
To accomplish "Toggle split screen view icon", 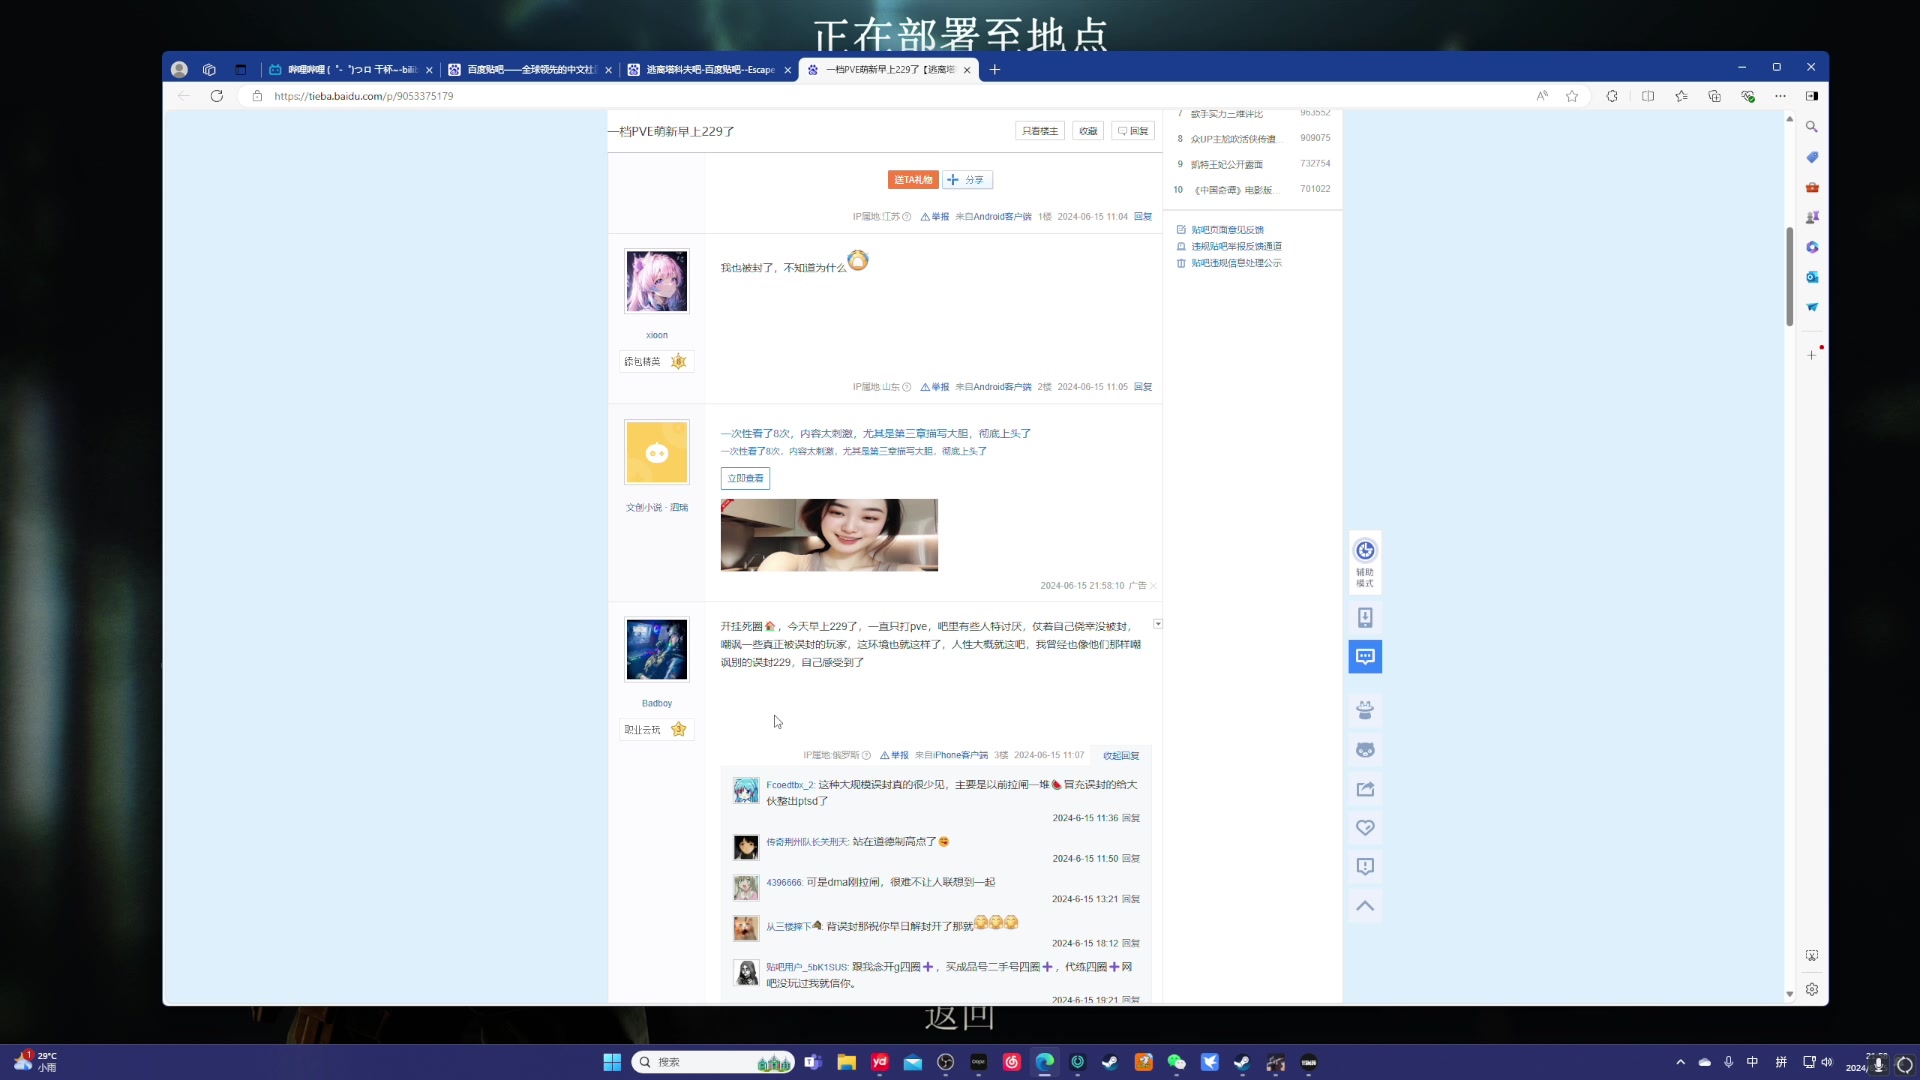I will pyautogui.click(x=1648, y=96).
